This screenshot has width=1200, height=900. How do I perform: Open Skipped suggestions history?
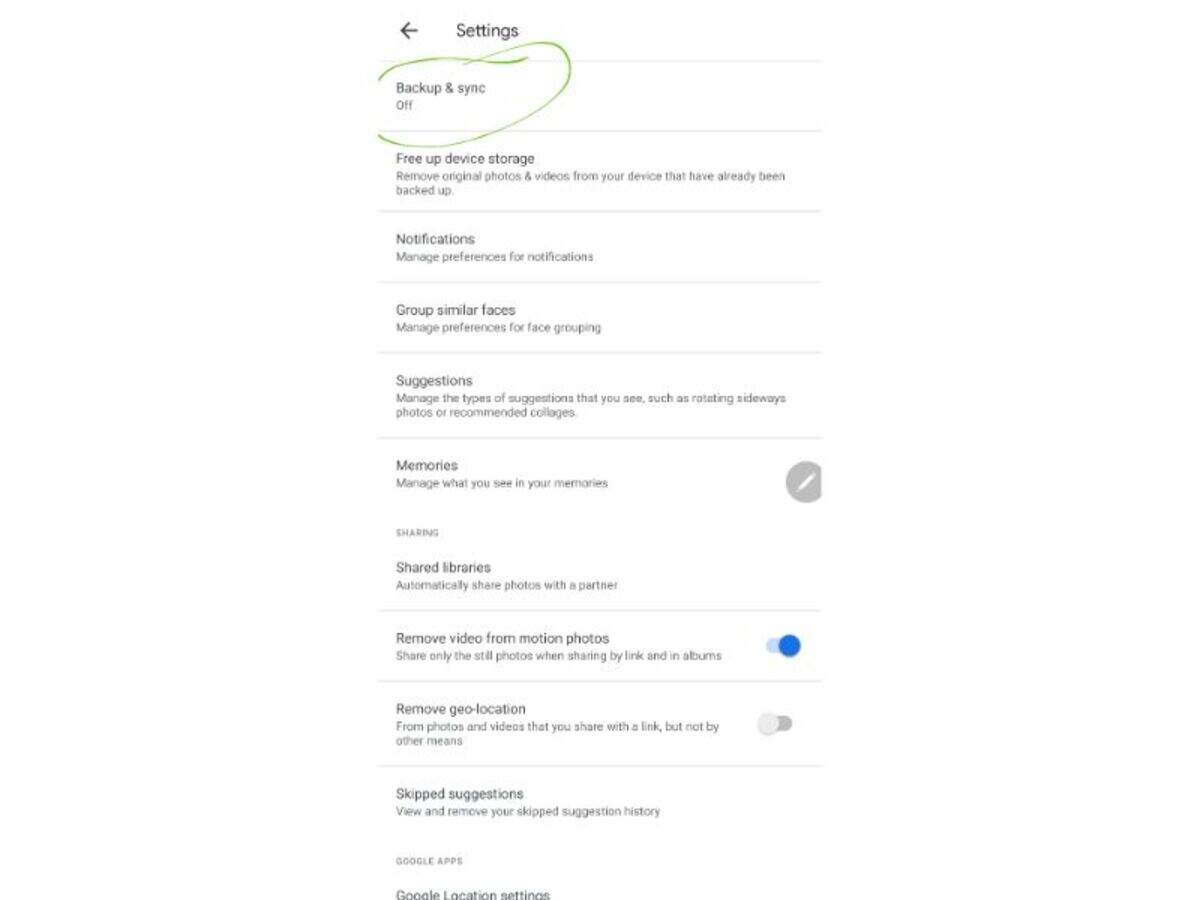599,802
